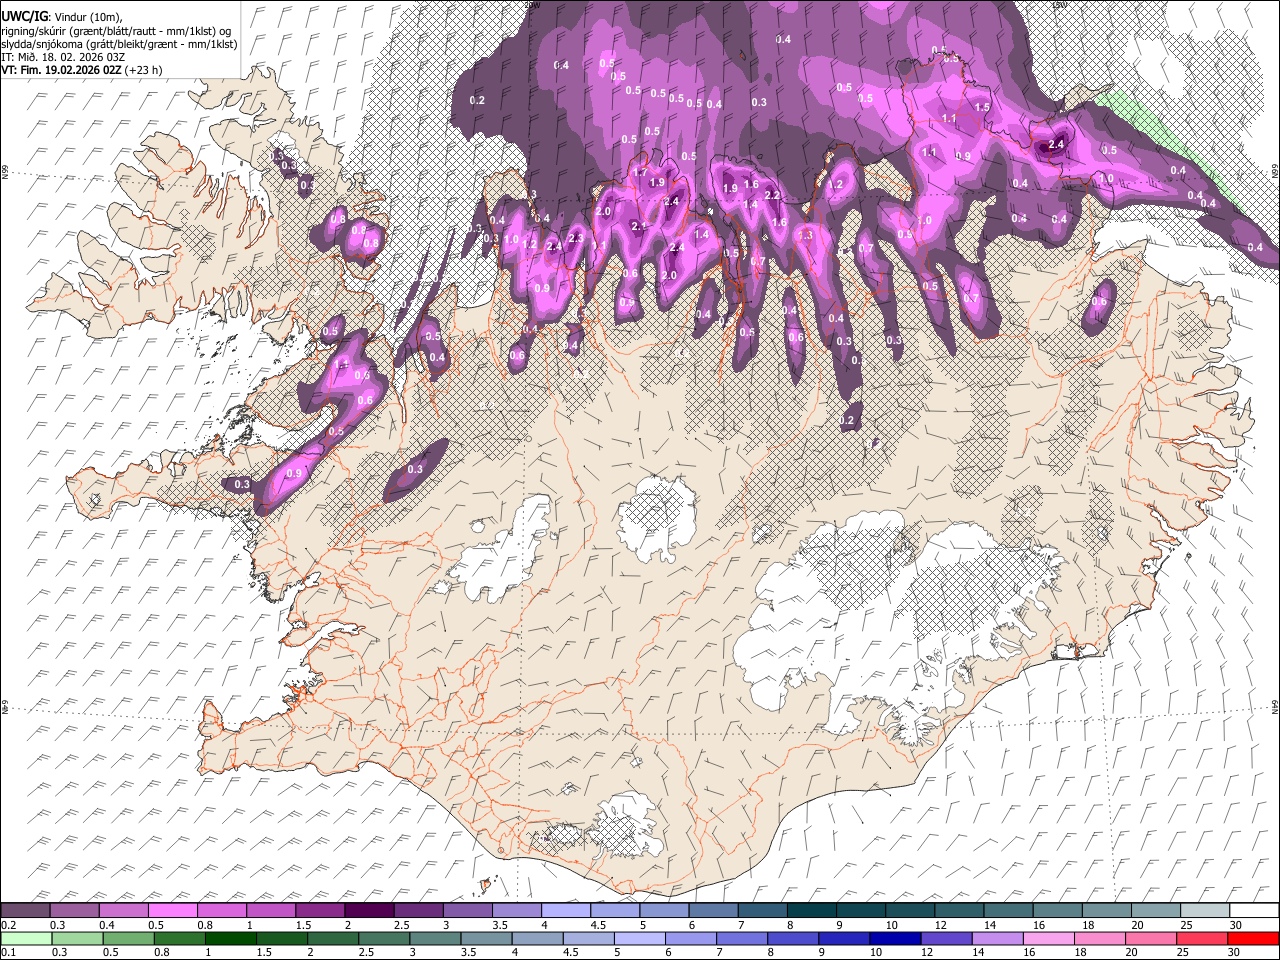Select the bright pink 0.5–0.8 swatch, upper legend row

pos(172,911)
